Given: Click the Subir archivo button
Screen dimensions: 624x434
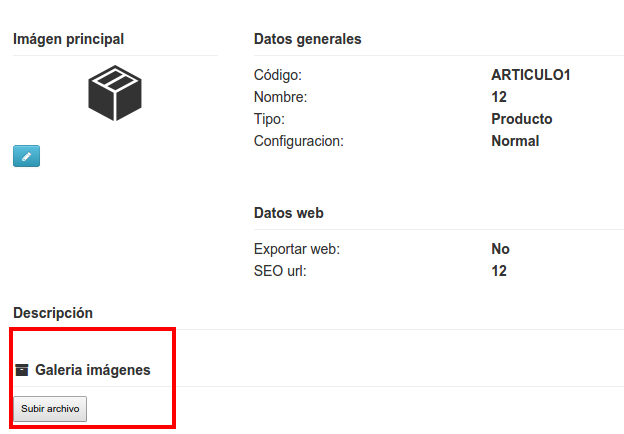Looking at the screenshot, I should click(x=50, y=409).
